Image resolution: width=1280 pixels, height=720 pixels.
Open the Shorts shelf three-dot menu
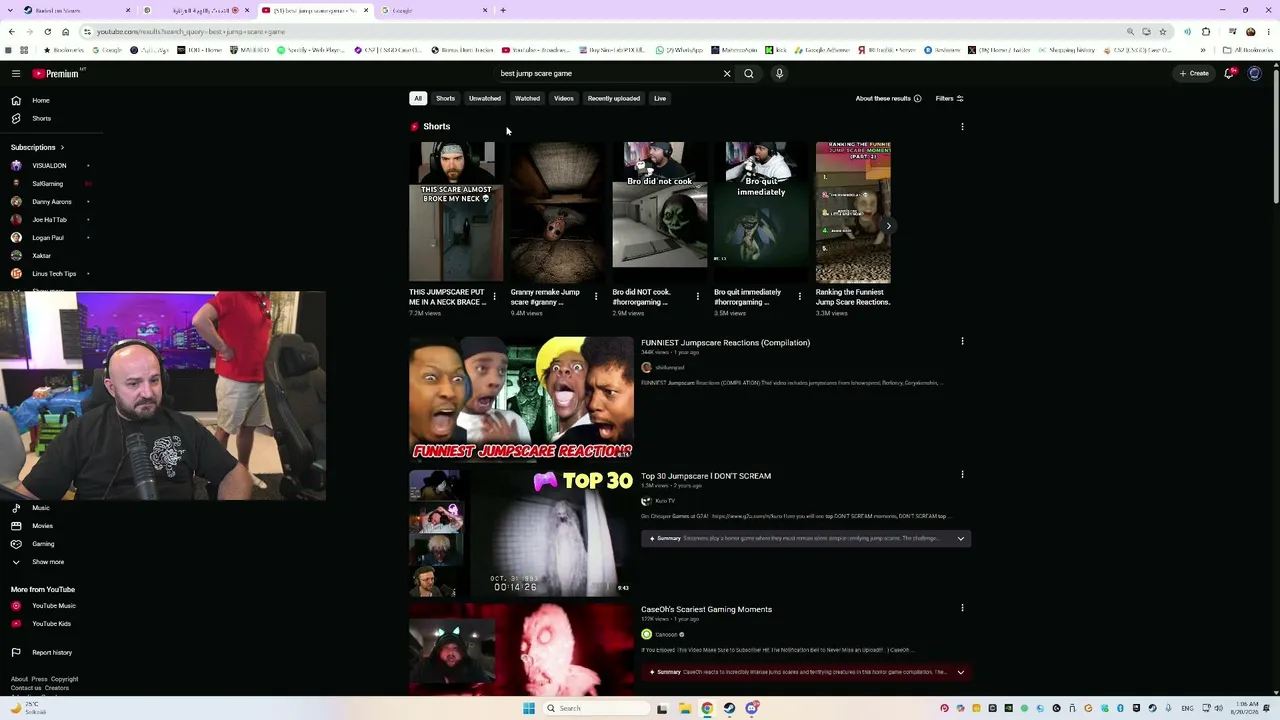tap(962, 127)
